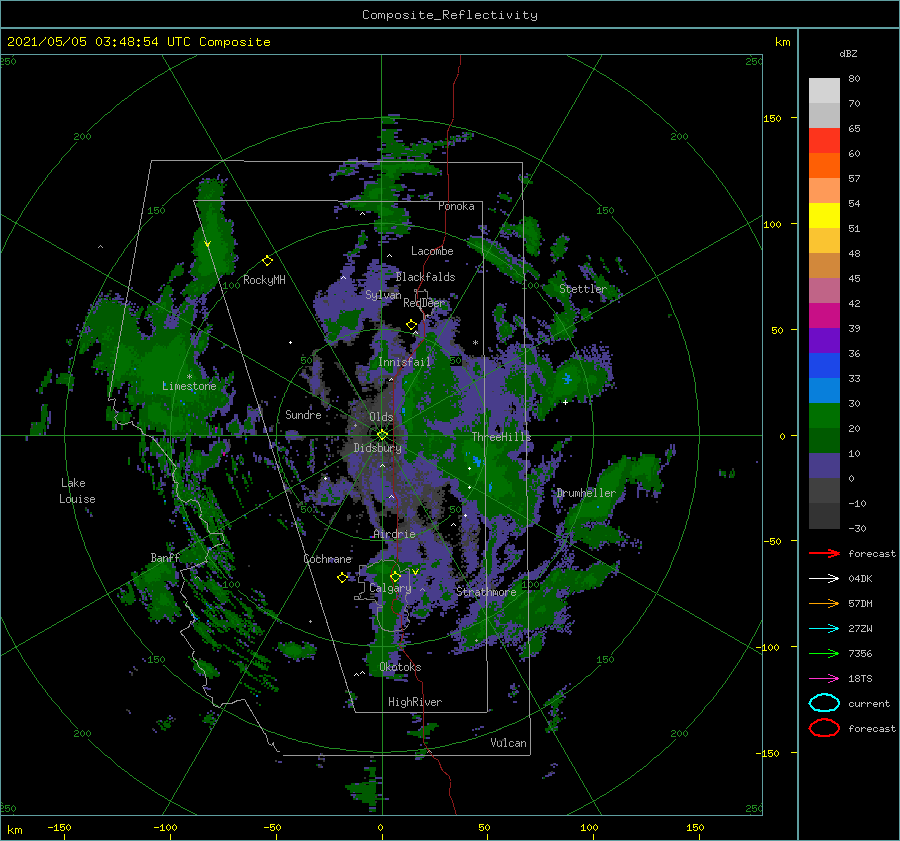Click the magenta 39-42 dBZ swatch
This screenshot has width=900, height=841.
[824, 316]
